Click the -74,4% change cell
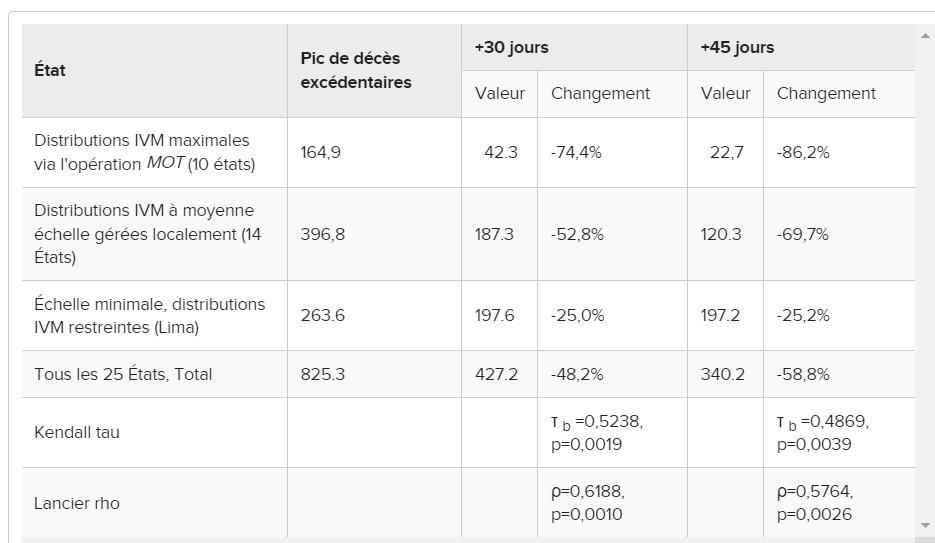 [x=578, y=152]
